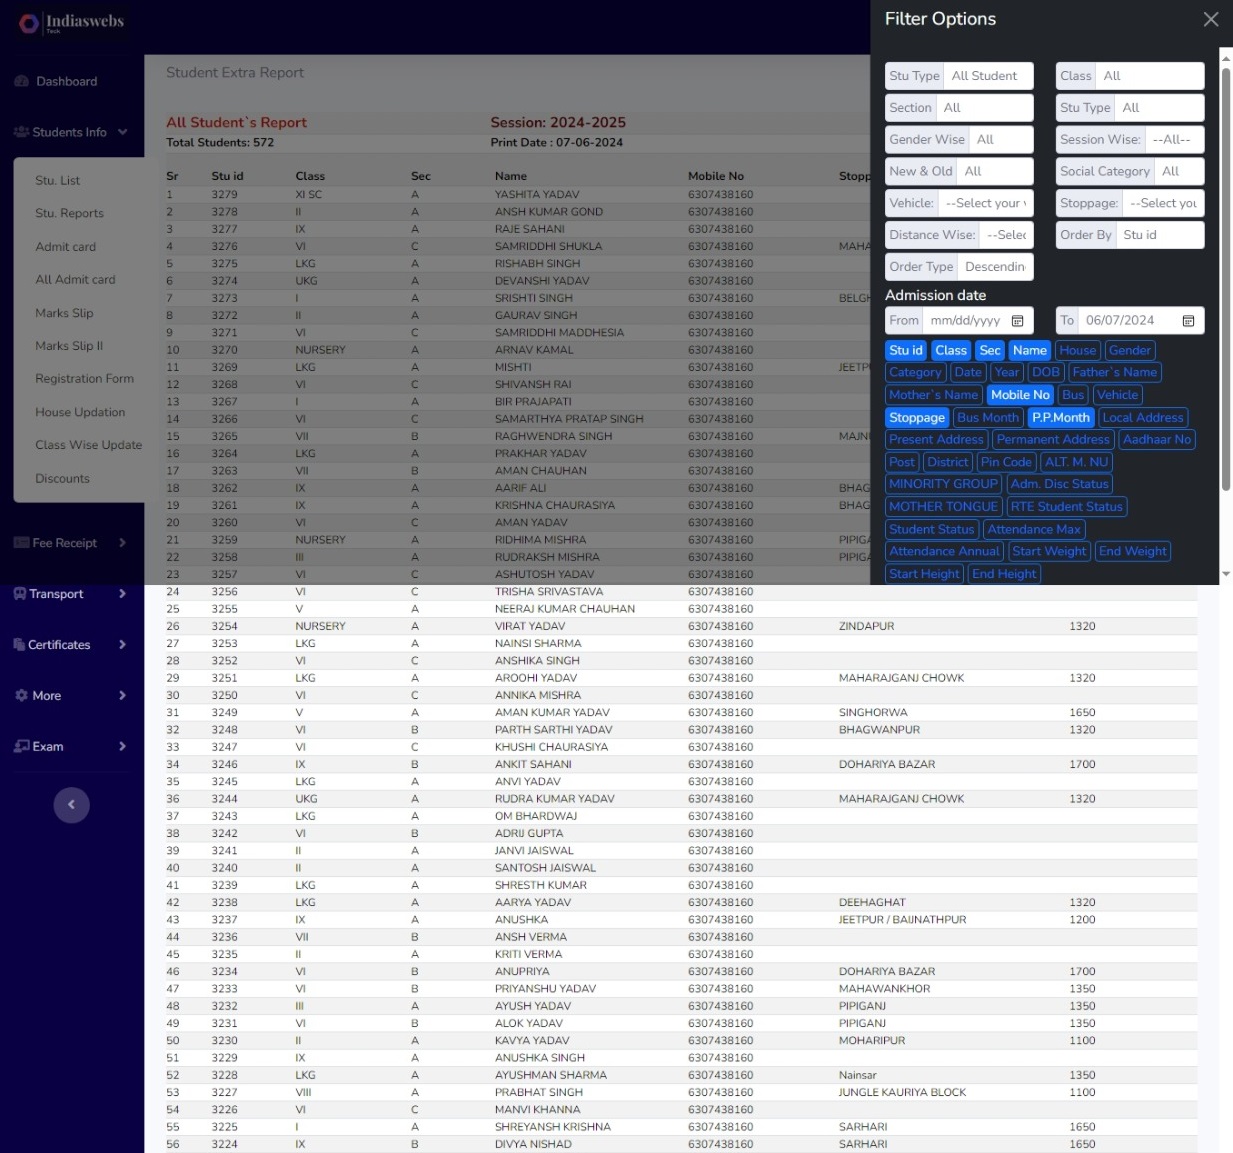Click the More gear icon
The width and height of the screenshot is (1233, 1153).
(x=21, y=696)
